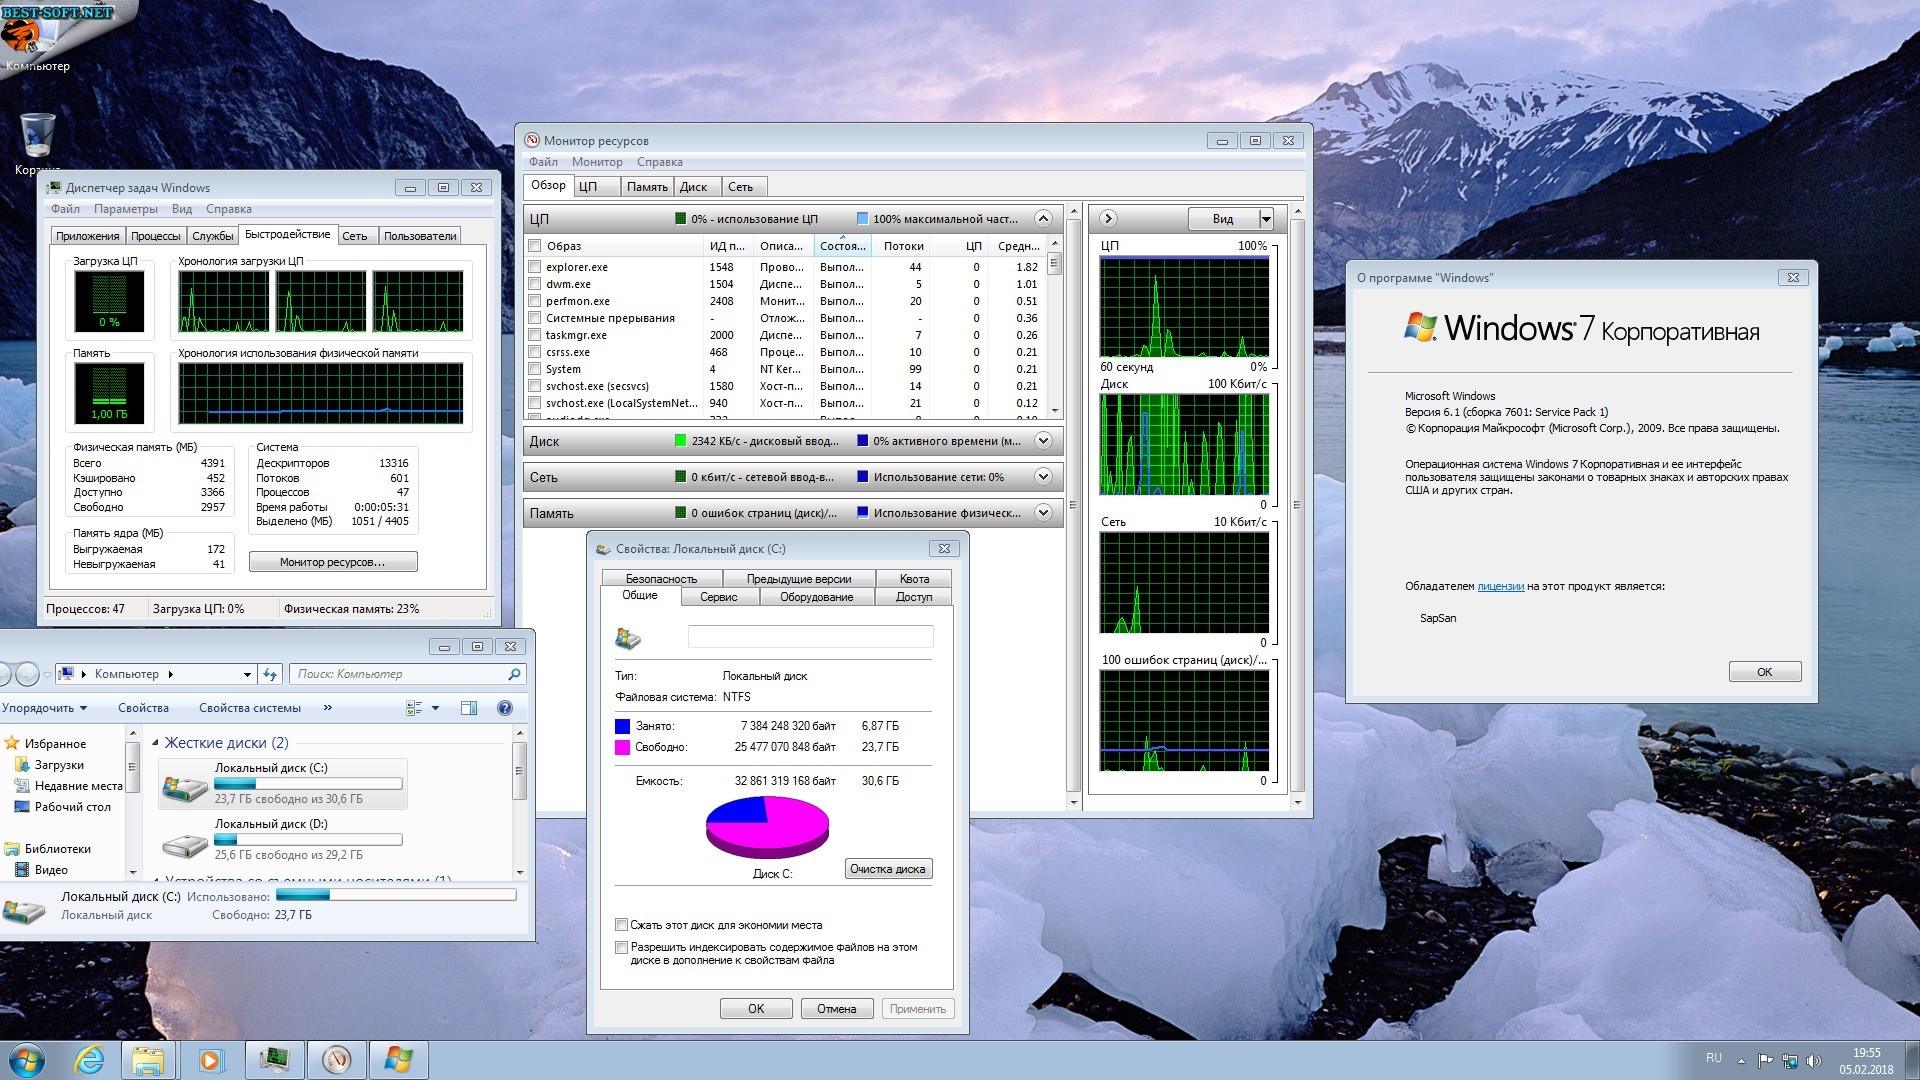The image size is (1920, 1080).
Task: Expand the Disk section in Resource Monitor
Action: coord(1043,441)
